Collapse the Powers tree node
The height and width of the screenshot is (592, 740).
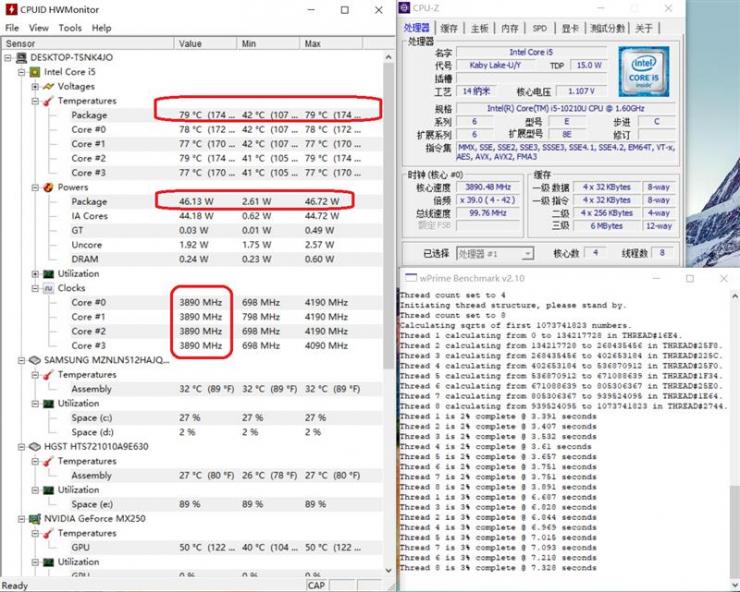click(35, 187)
